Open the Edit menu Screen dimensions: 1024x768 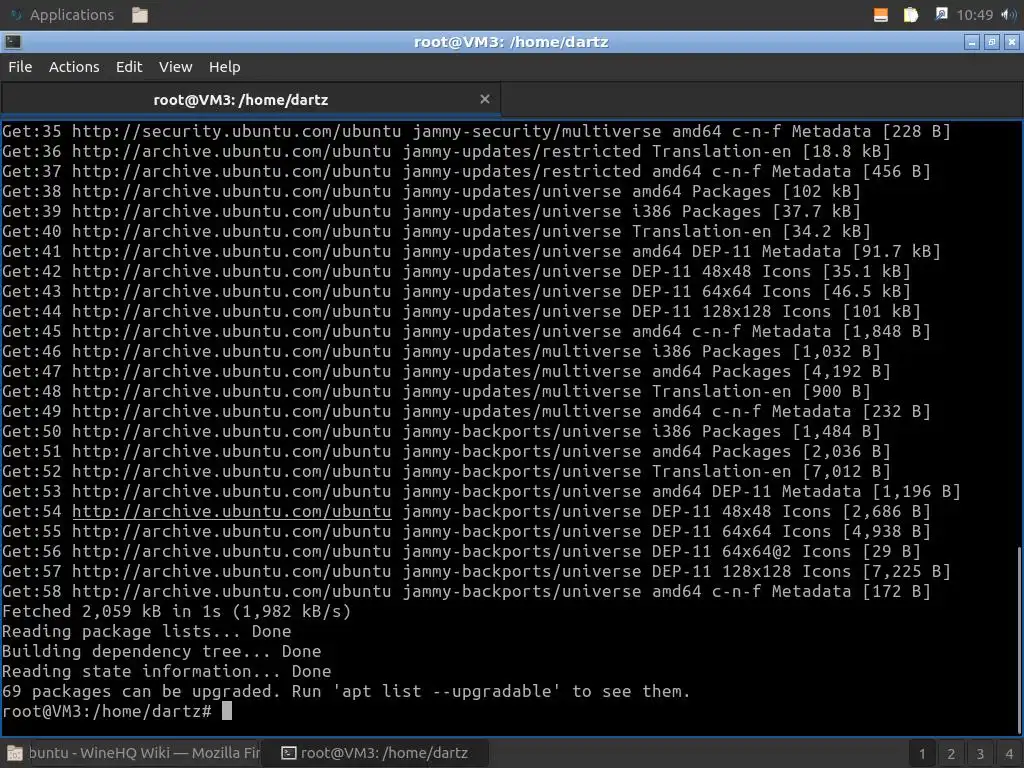coord(129,67)
